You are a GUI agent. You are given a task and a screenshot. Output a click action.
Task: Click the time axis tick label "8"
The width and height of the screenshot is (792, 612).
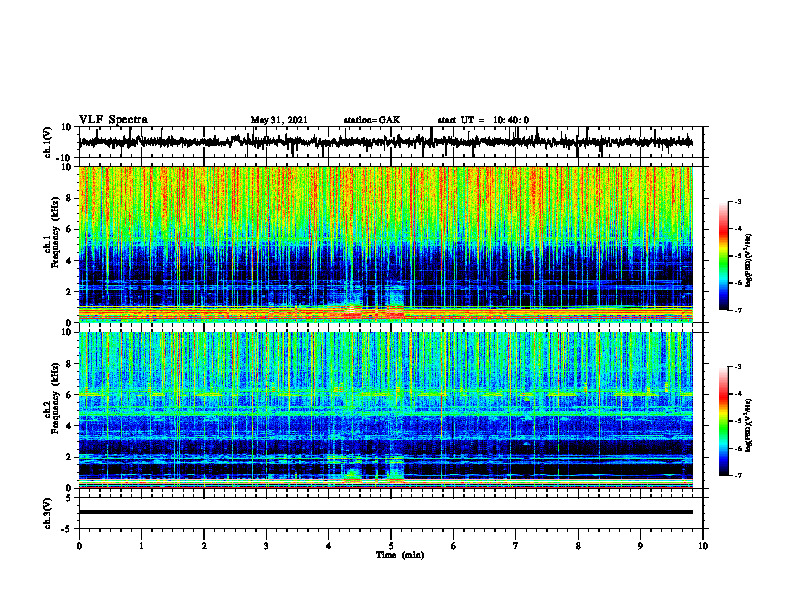click(x=578, y=546)
